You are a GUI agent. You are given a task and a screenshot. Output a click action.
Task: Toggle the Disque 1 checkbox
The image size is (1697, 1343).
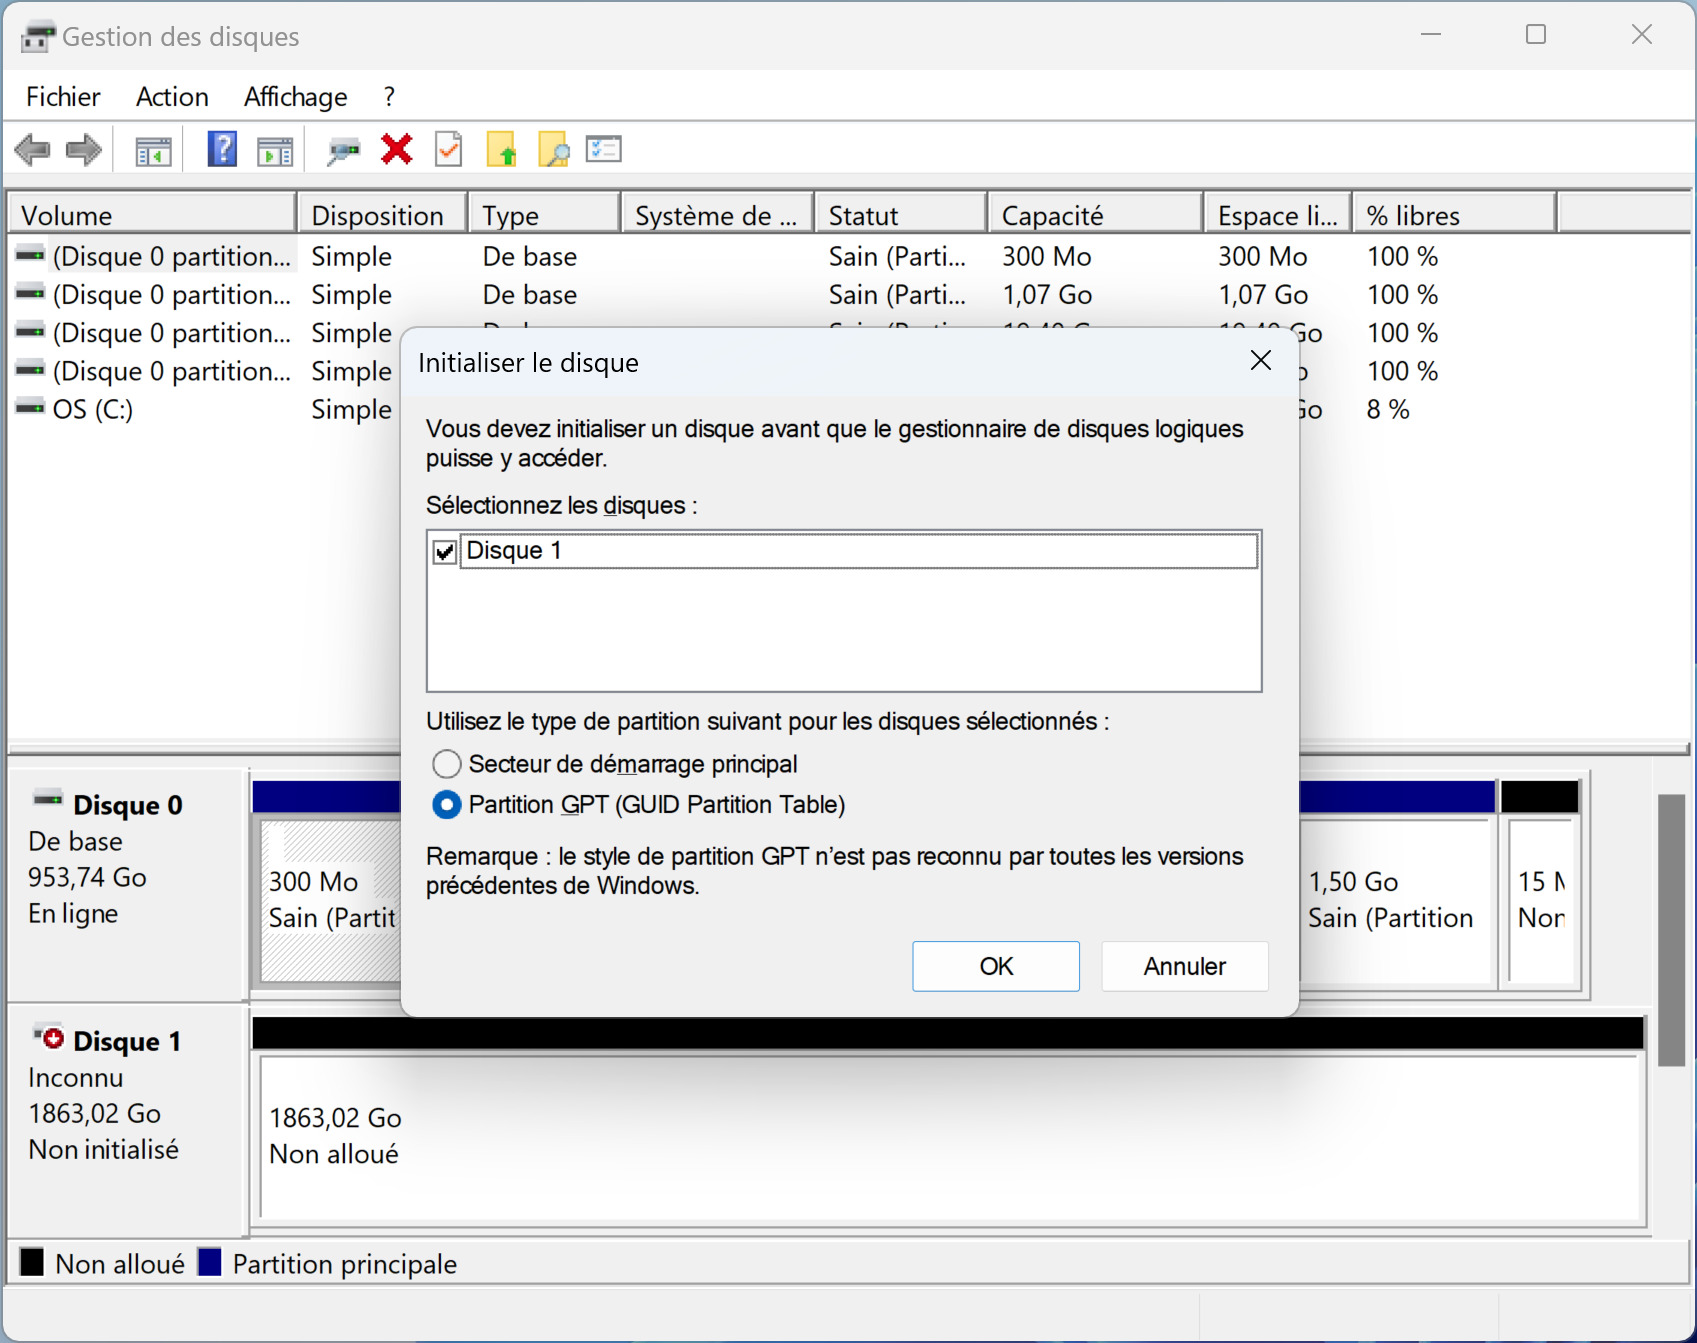point(445,551)
